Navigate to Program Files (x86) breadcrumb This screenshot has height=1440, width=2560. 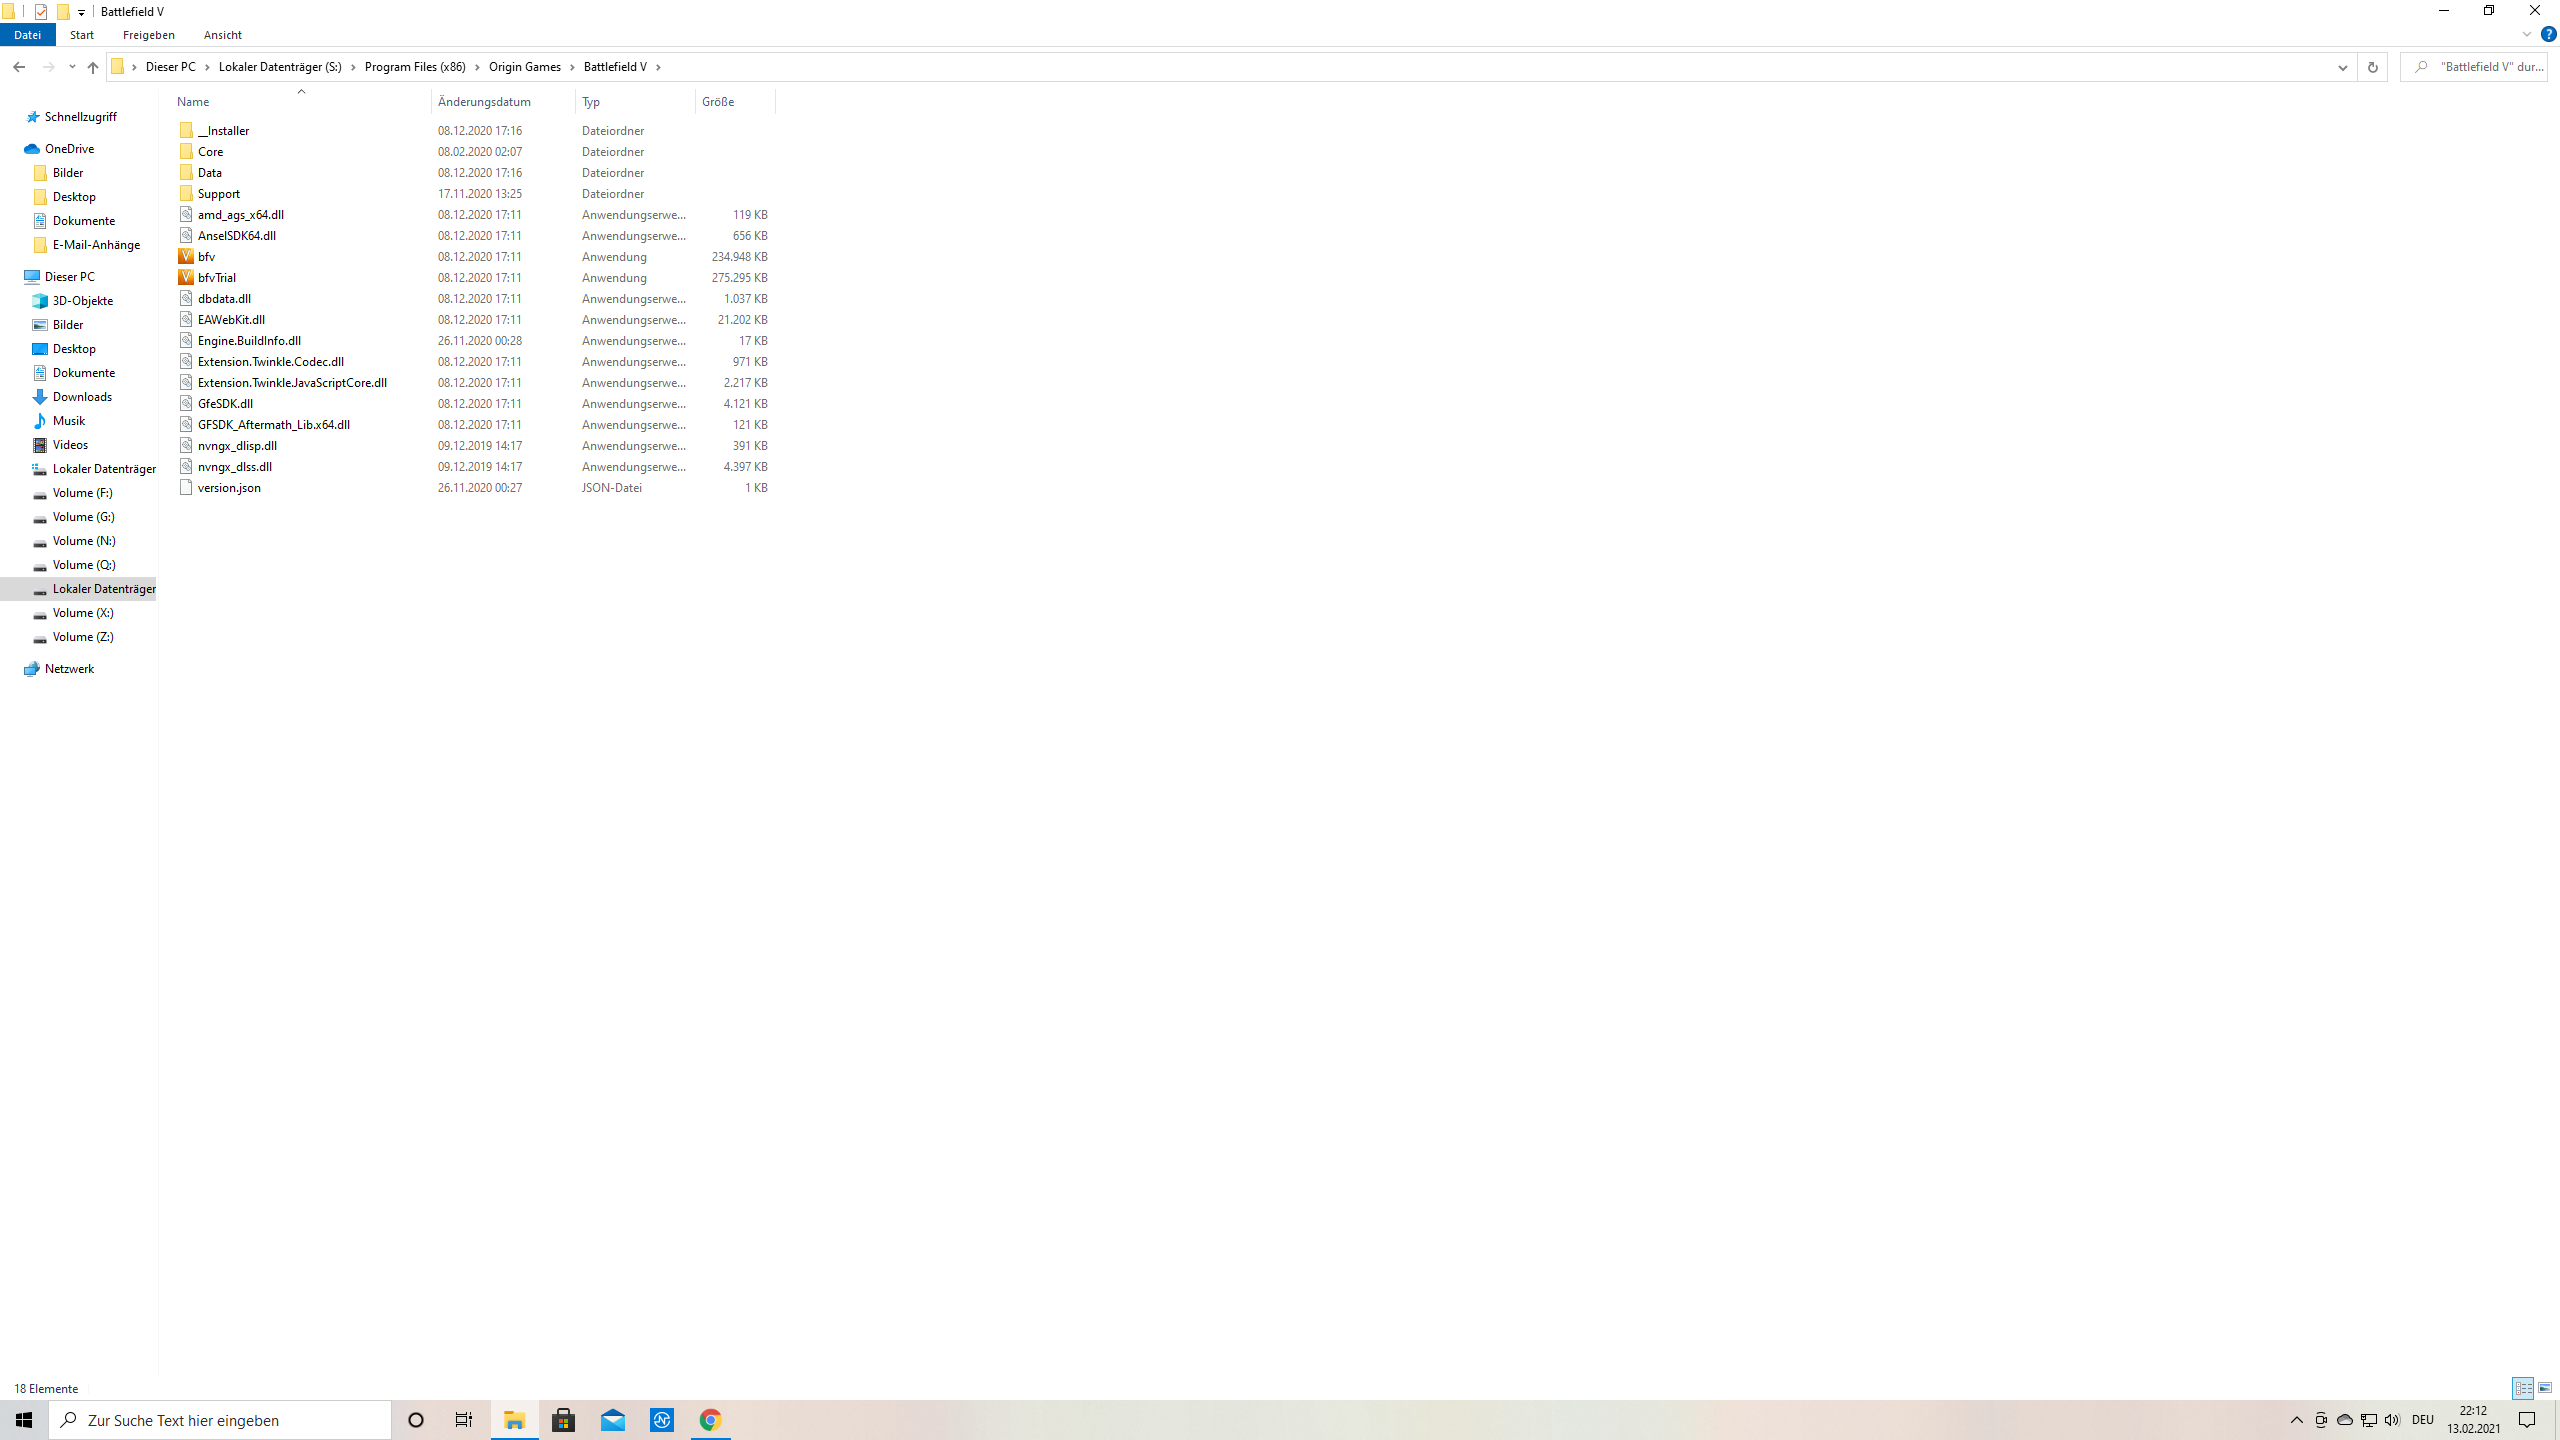(x=415, y=67)
